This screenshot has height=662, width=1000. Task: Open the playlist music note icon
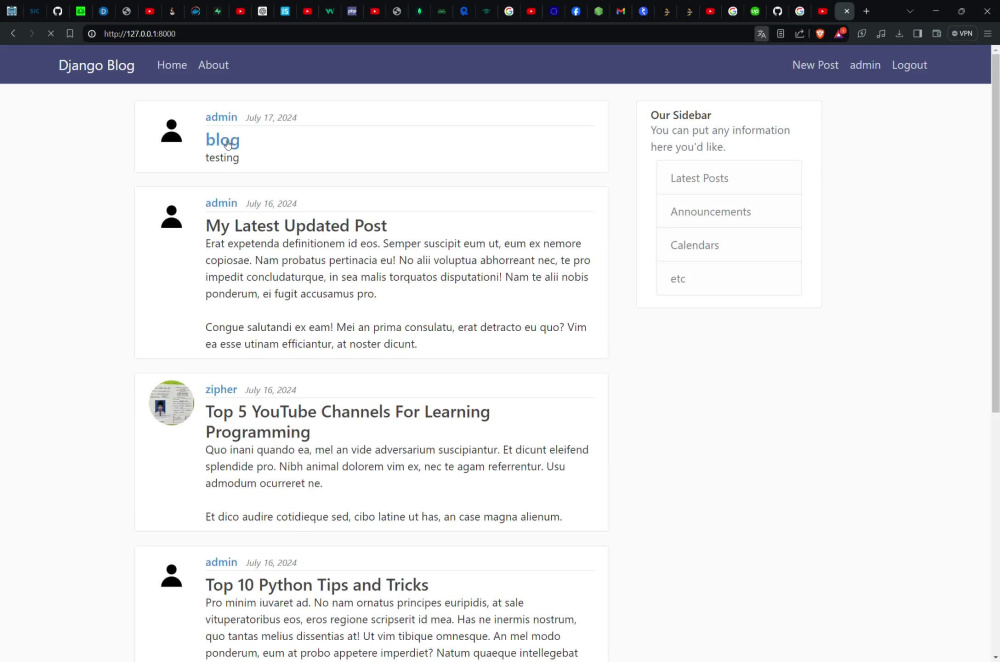point(881,34)
